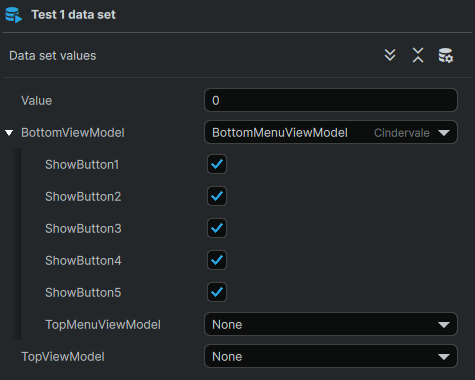
Task: Collapse the BottomViewModel tree node
Action: (x=9, y=133)
